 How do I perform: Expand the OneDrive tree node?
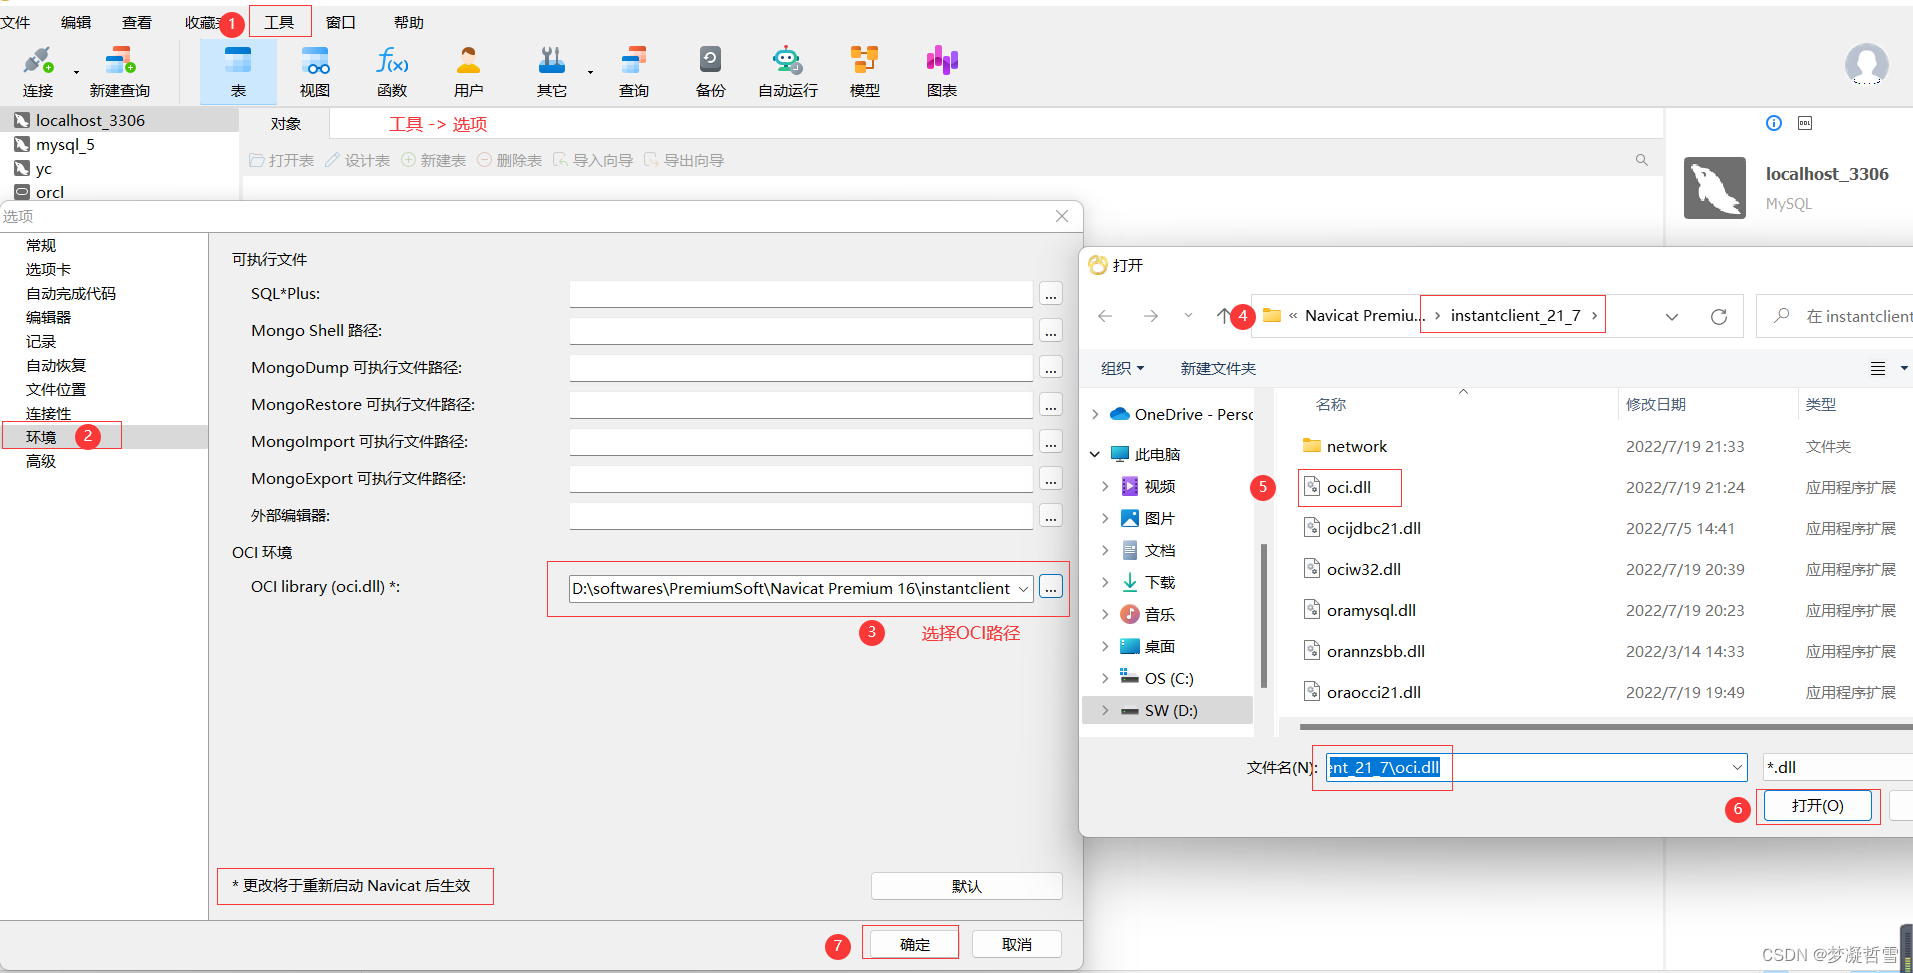click(1095, 414)
